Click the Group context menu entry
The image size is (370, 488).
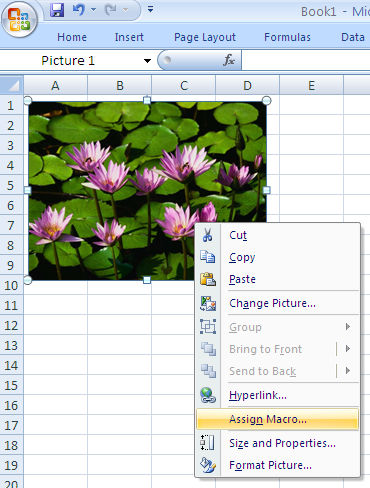[277, 327]
